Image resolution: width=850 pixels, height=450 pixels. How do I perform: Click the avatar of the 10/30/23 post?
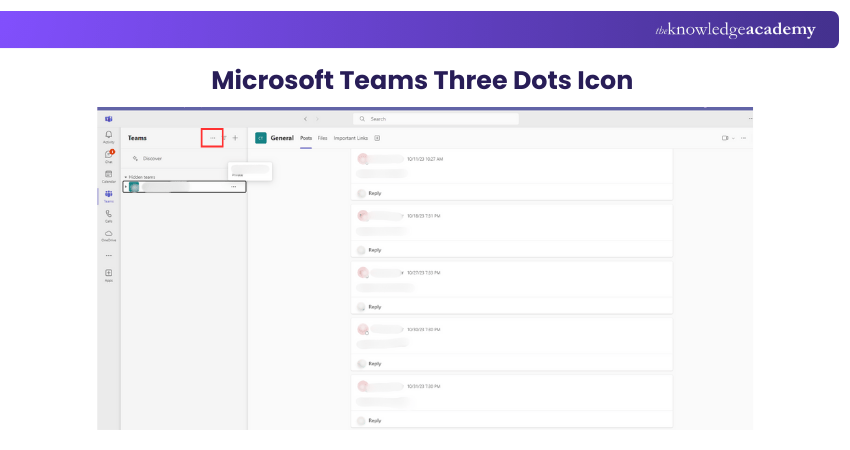point(363,329)
